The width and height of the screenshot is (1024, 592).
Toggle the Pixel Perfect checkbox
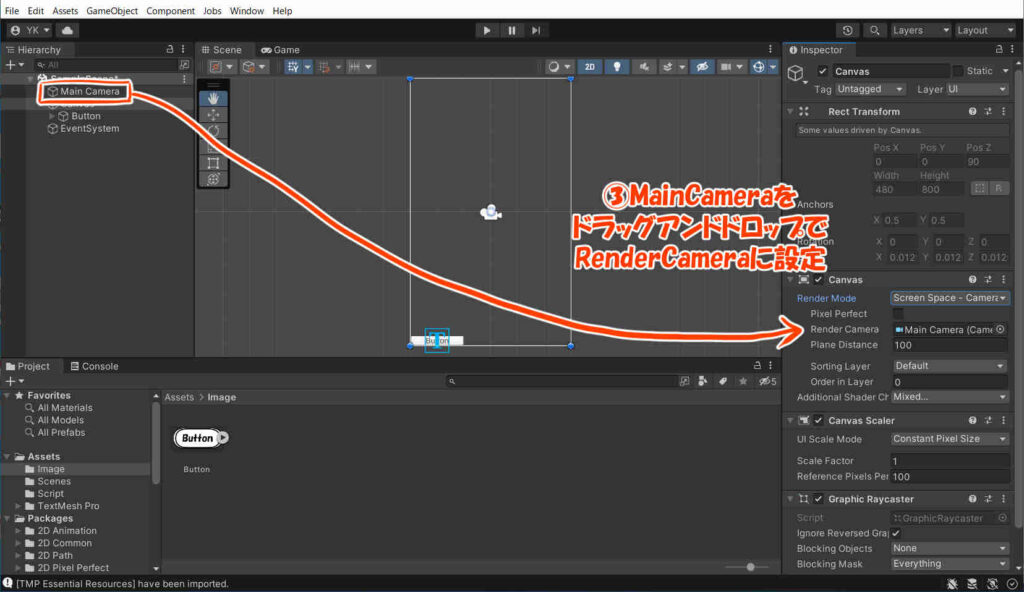[x=898, y=314]
